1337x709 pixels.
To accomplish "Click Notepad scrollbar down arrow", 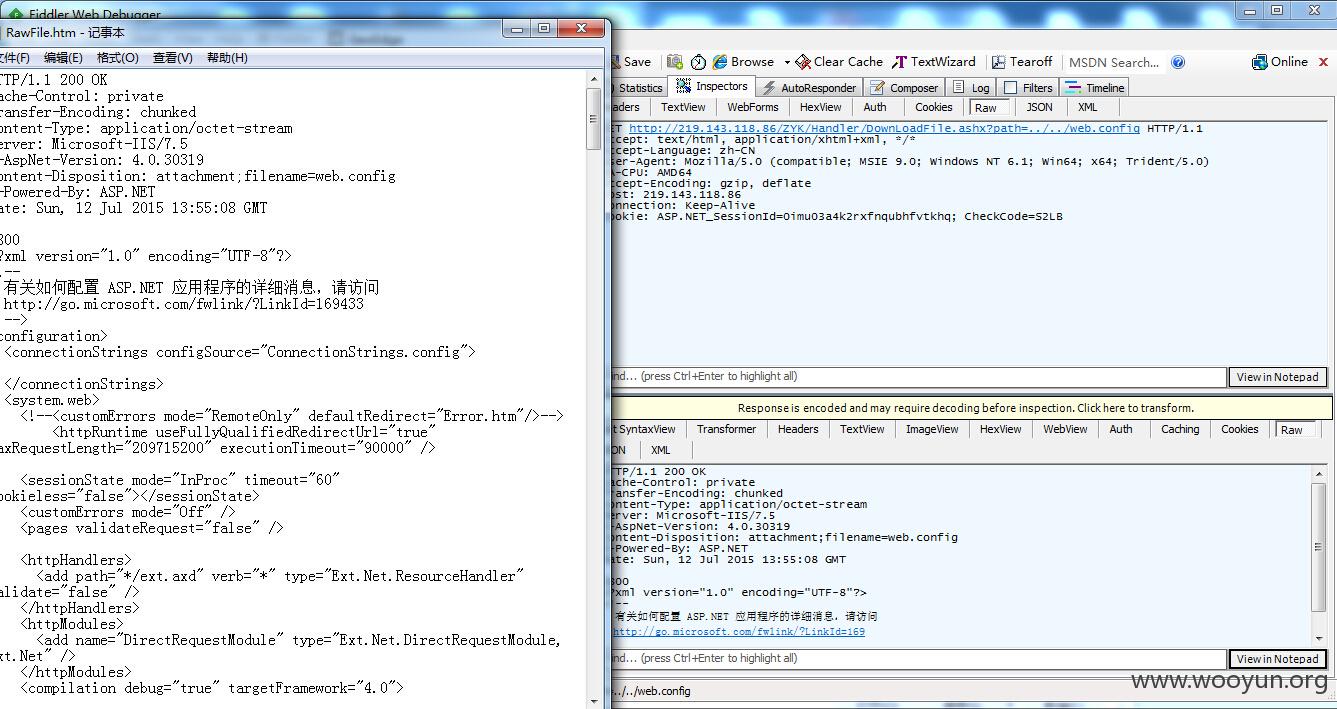I will [x=594, y=699].
